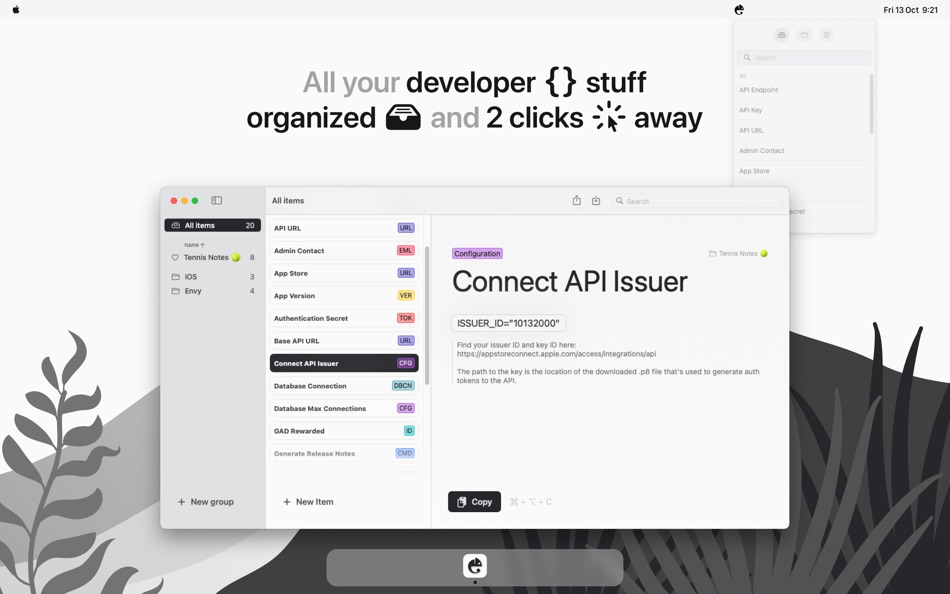Select the heart icon beside Tennis Notes

point(174,257)
